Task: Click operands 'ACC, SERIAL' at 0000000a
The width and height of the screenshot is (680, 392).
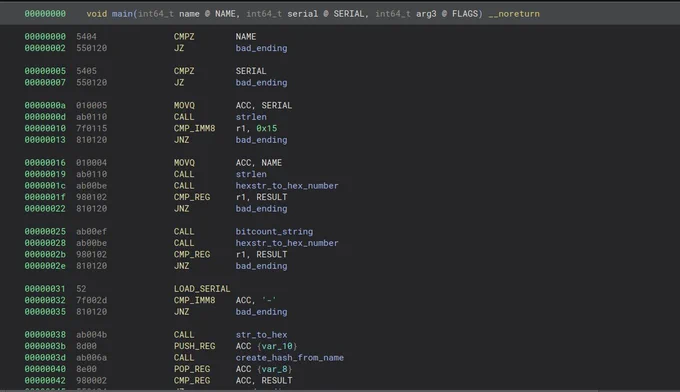Action: click(264, 105)
